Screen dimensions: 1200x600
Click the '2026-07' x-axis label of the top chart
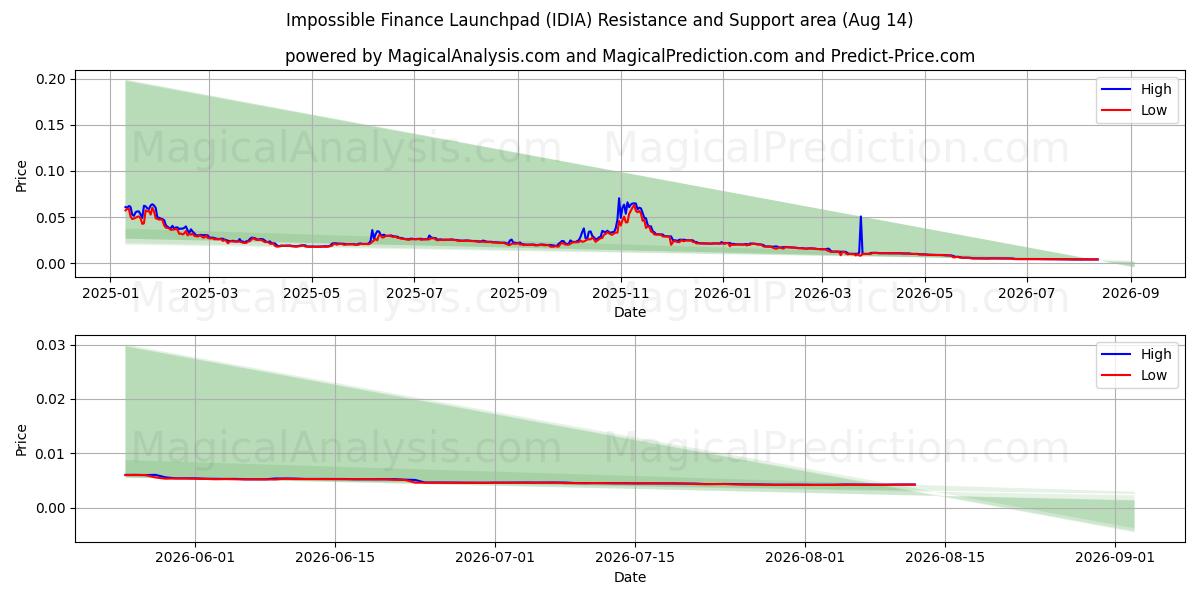[1027, 293]
